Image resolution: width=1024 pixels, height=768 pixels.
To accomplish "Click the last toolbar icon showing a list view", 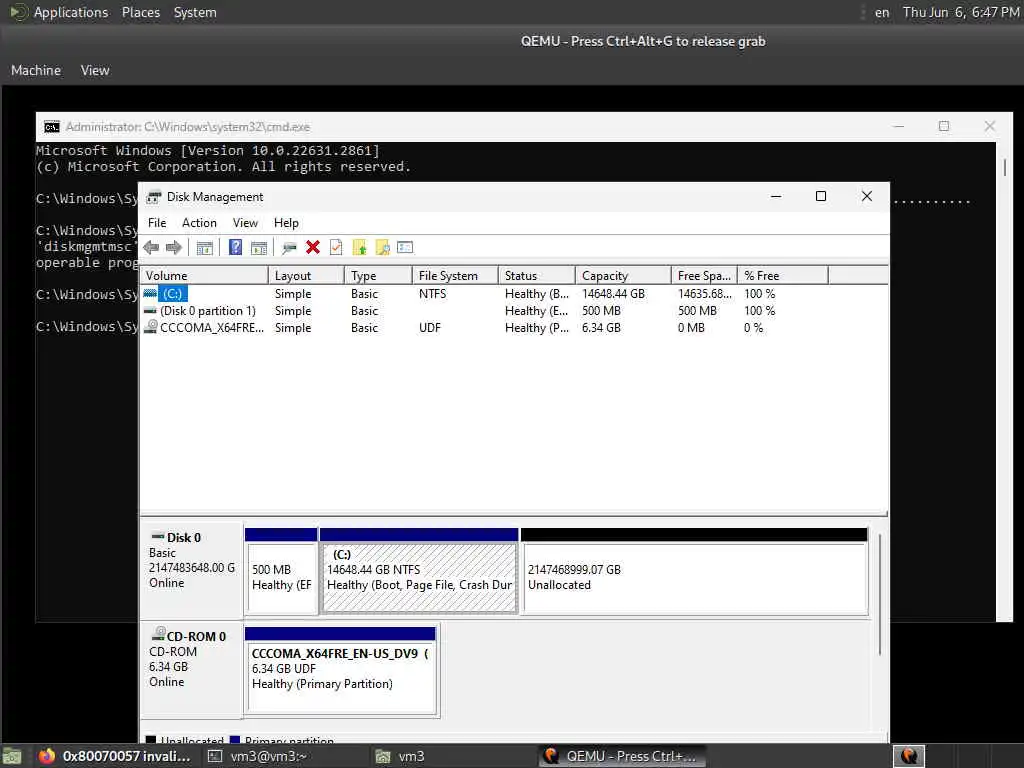I will click(x=405, y=248).
